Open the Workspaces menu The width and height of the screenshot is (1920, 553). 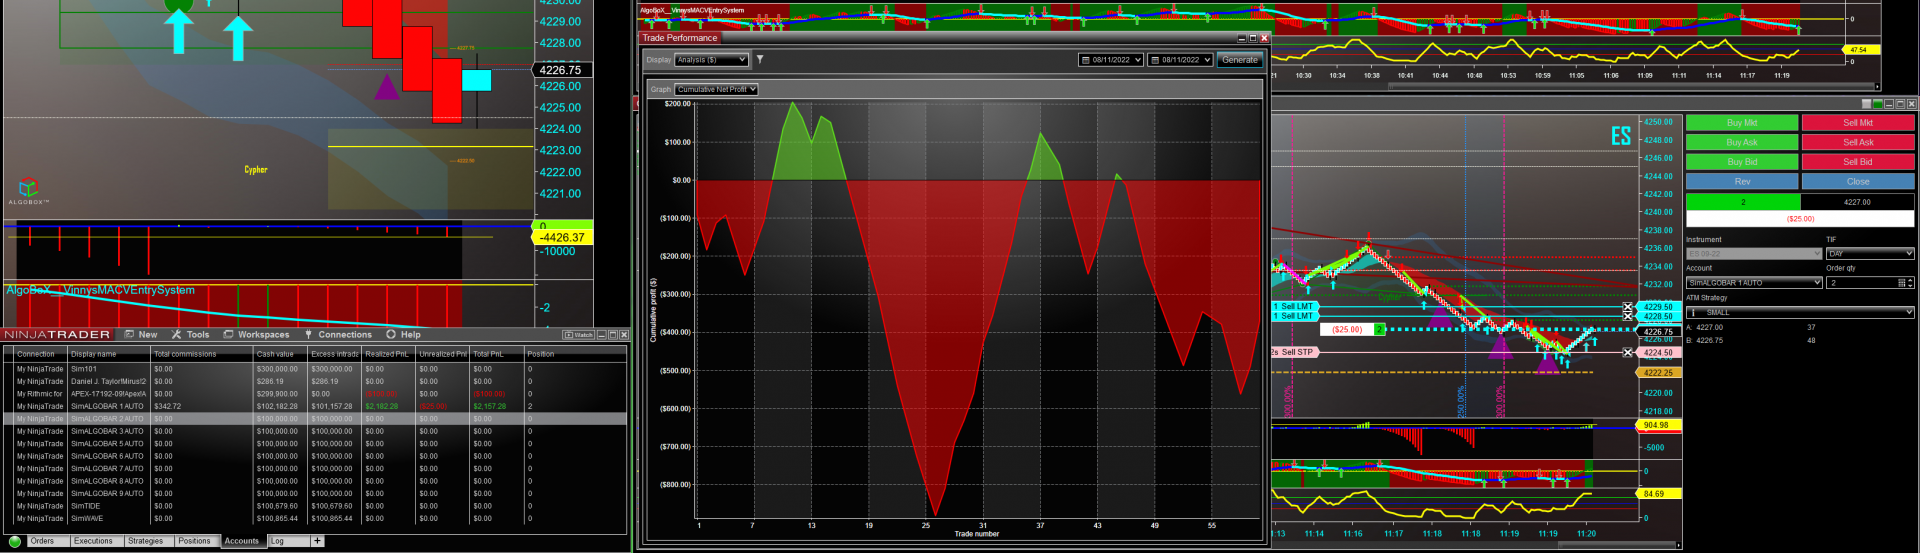pos(257,335)
